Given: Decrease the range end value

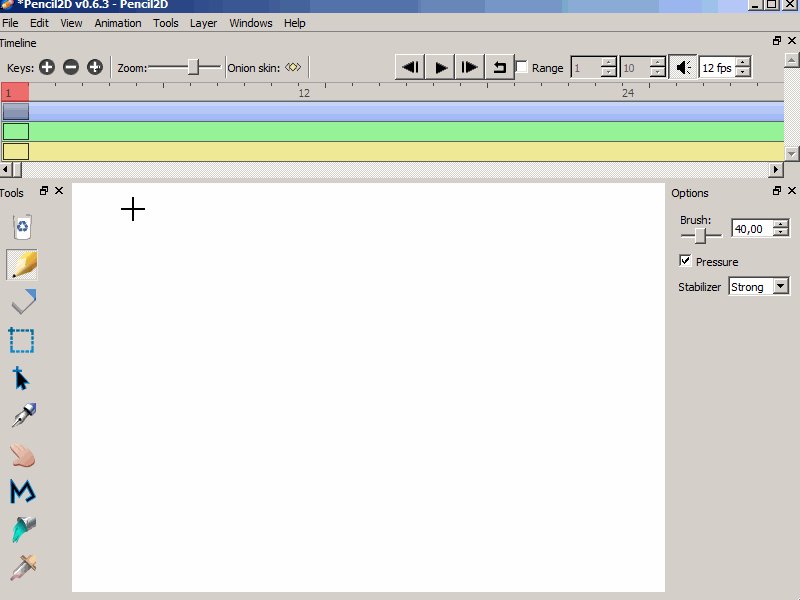Looking at the screenshot, I should (x=658, y=72).
